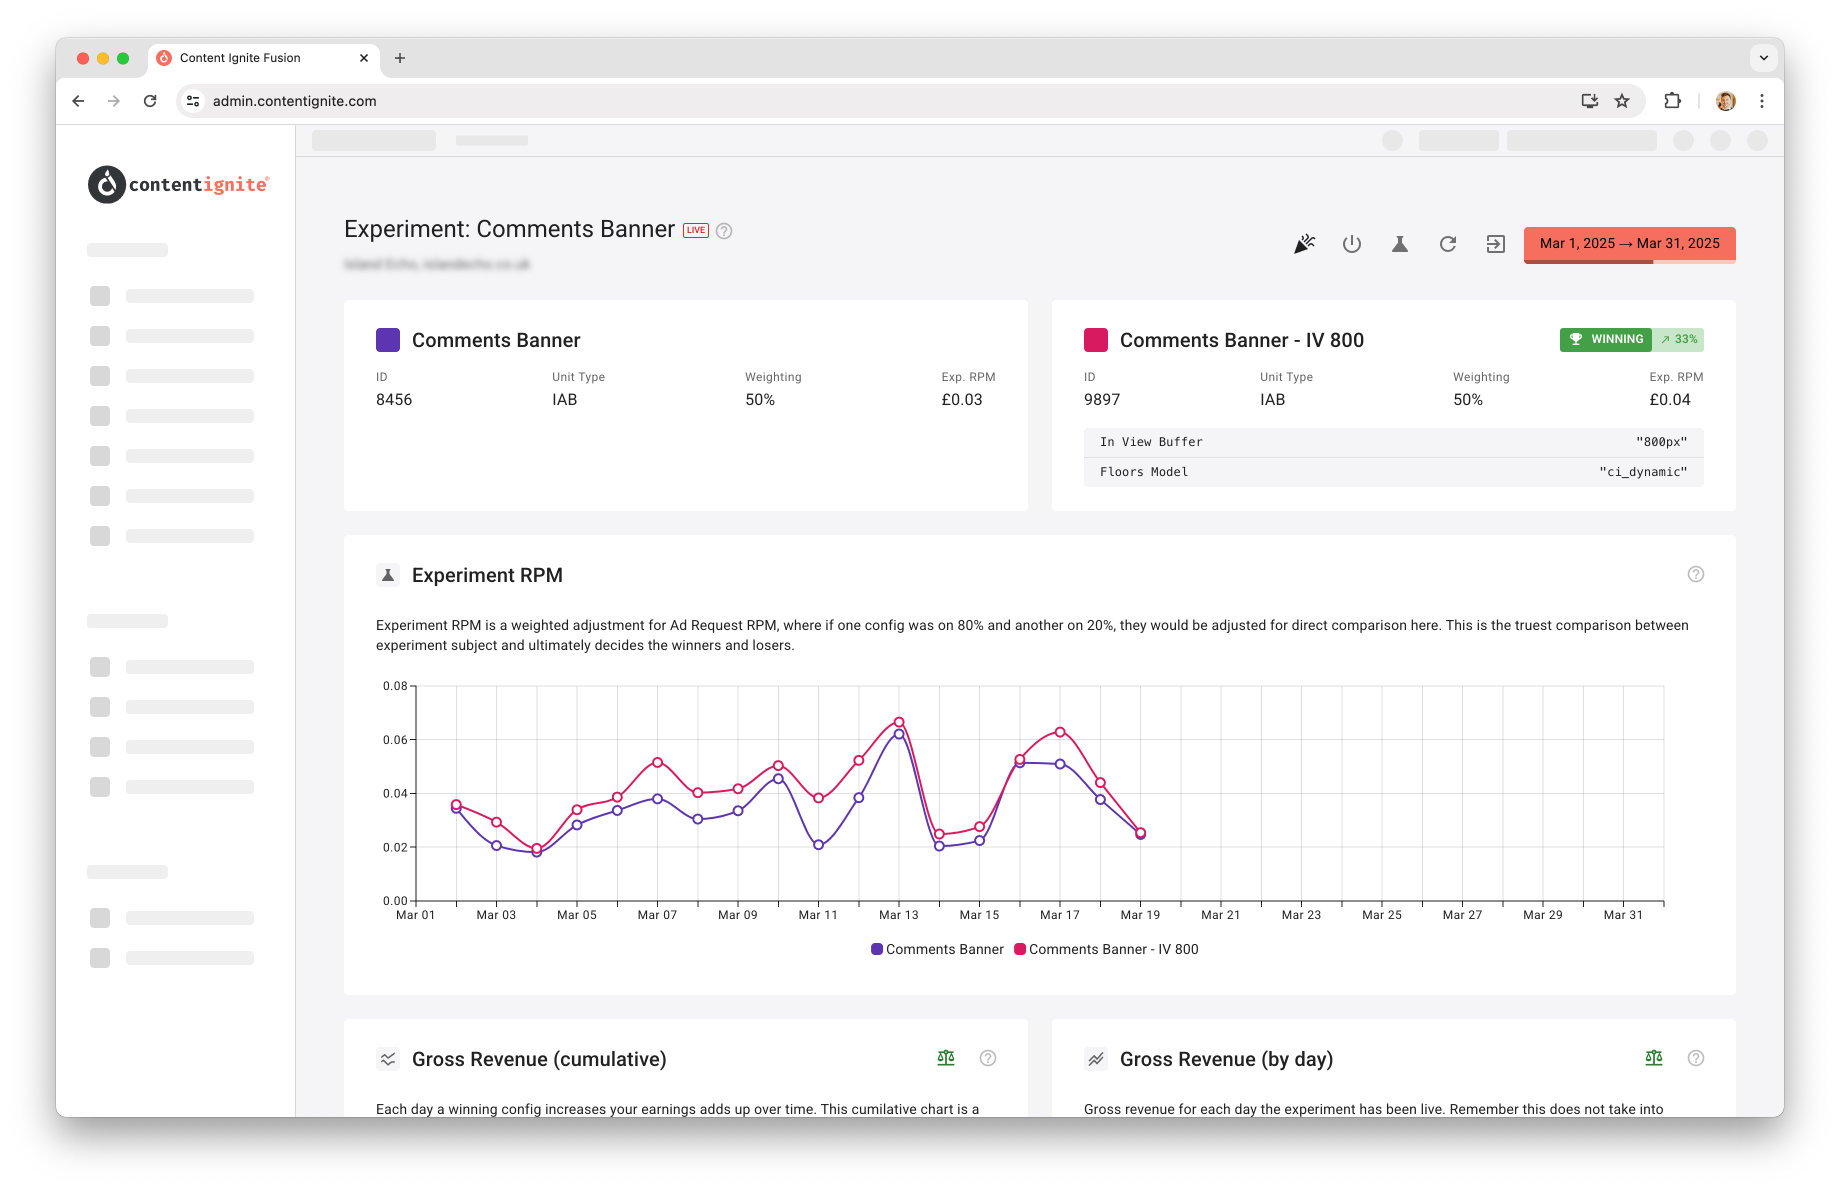Click the pink data point at Mar 07
Image resolution: width=1840 pixels, height=1191 pixels.
pyautogui.click(x=657, y=762)
